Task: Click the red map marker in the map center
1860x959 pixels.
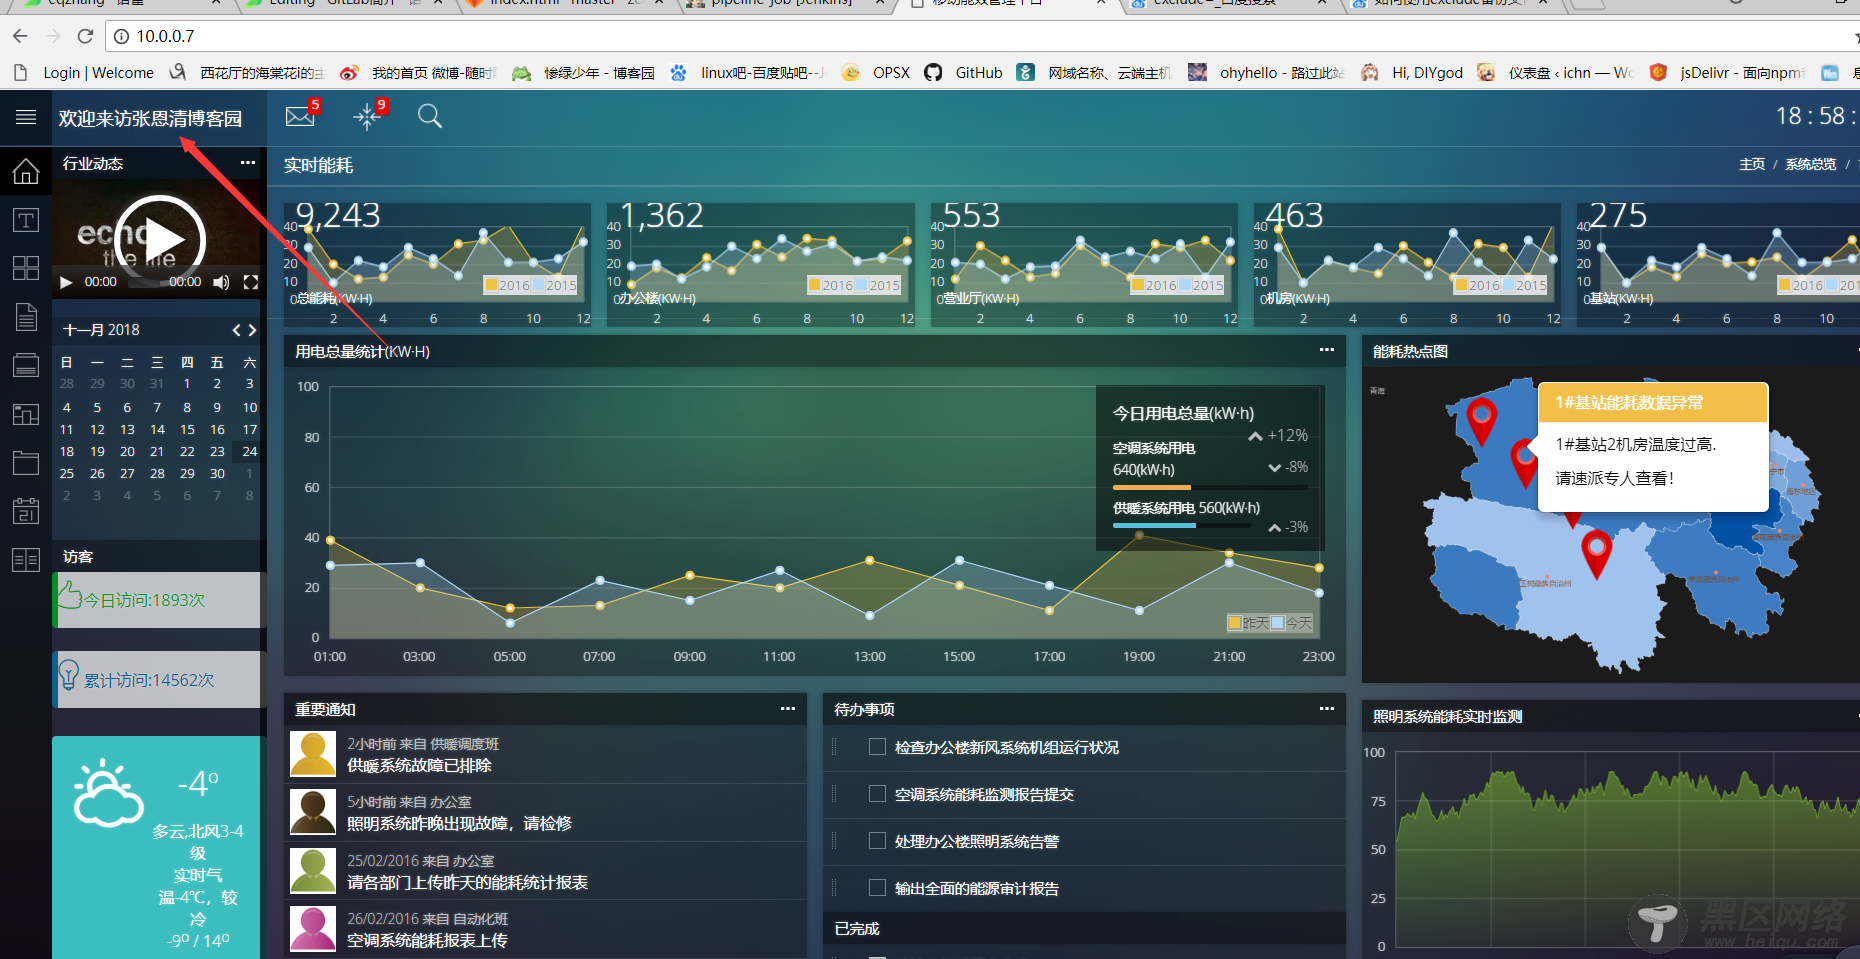Action: pos(1597,553)
